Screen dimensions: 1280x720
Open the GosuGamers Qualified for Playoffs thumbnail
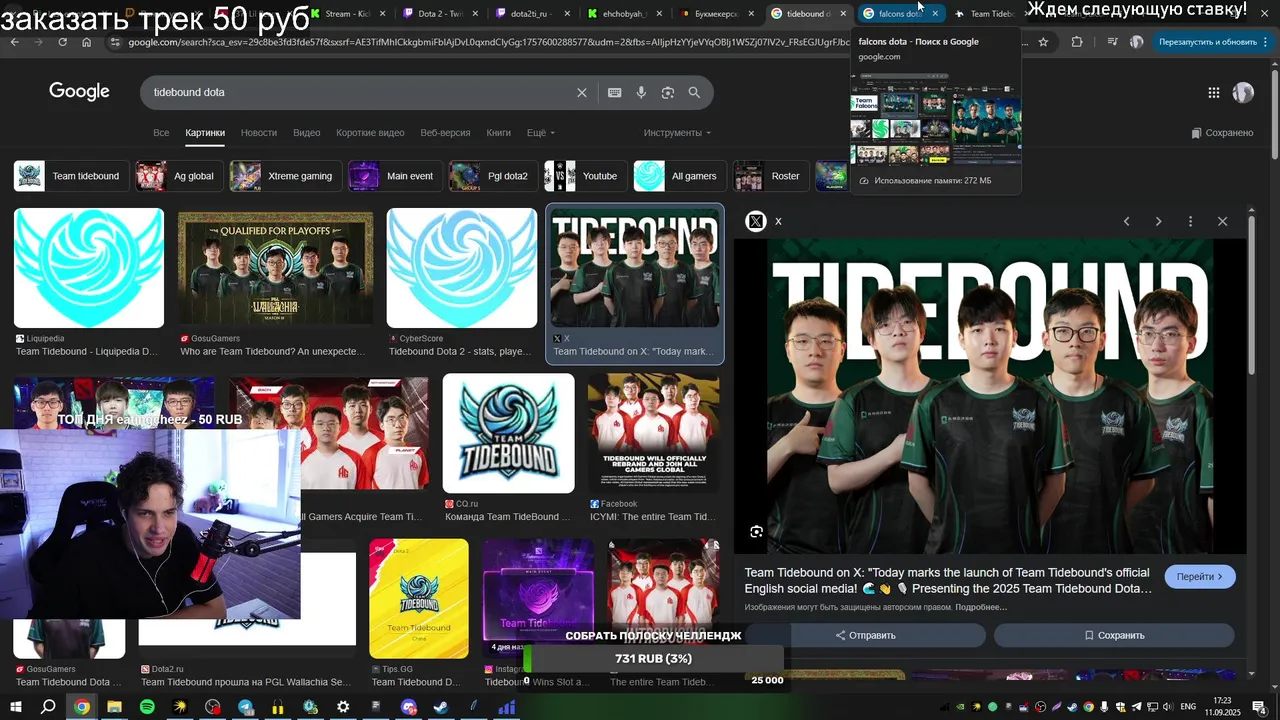(x=275, y=268)
